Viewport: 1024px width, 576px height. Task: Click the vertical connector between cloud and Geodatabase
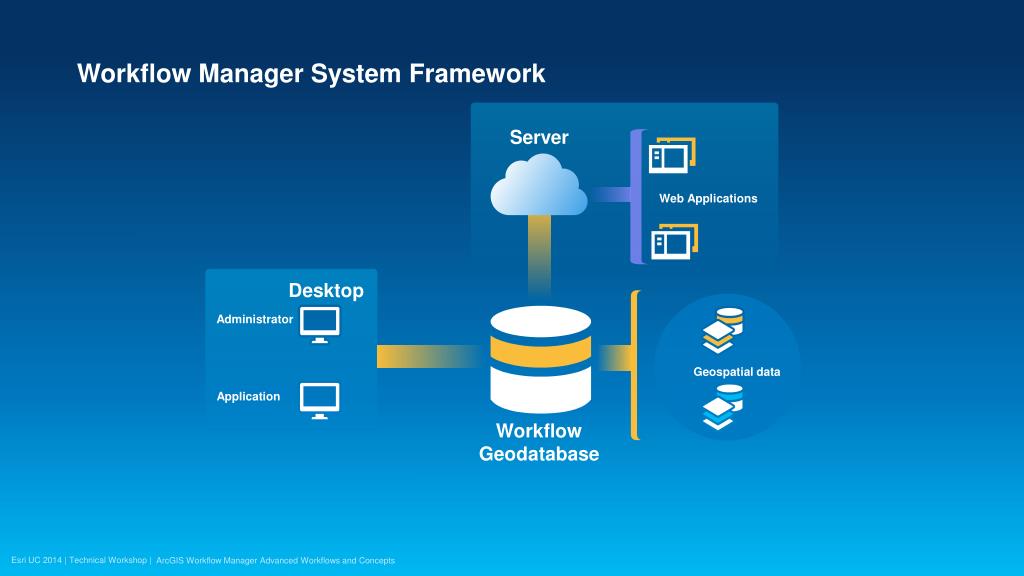coord(539,258)
